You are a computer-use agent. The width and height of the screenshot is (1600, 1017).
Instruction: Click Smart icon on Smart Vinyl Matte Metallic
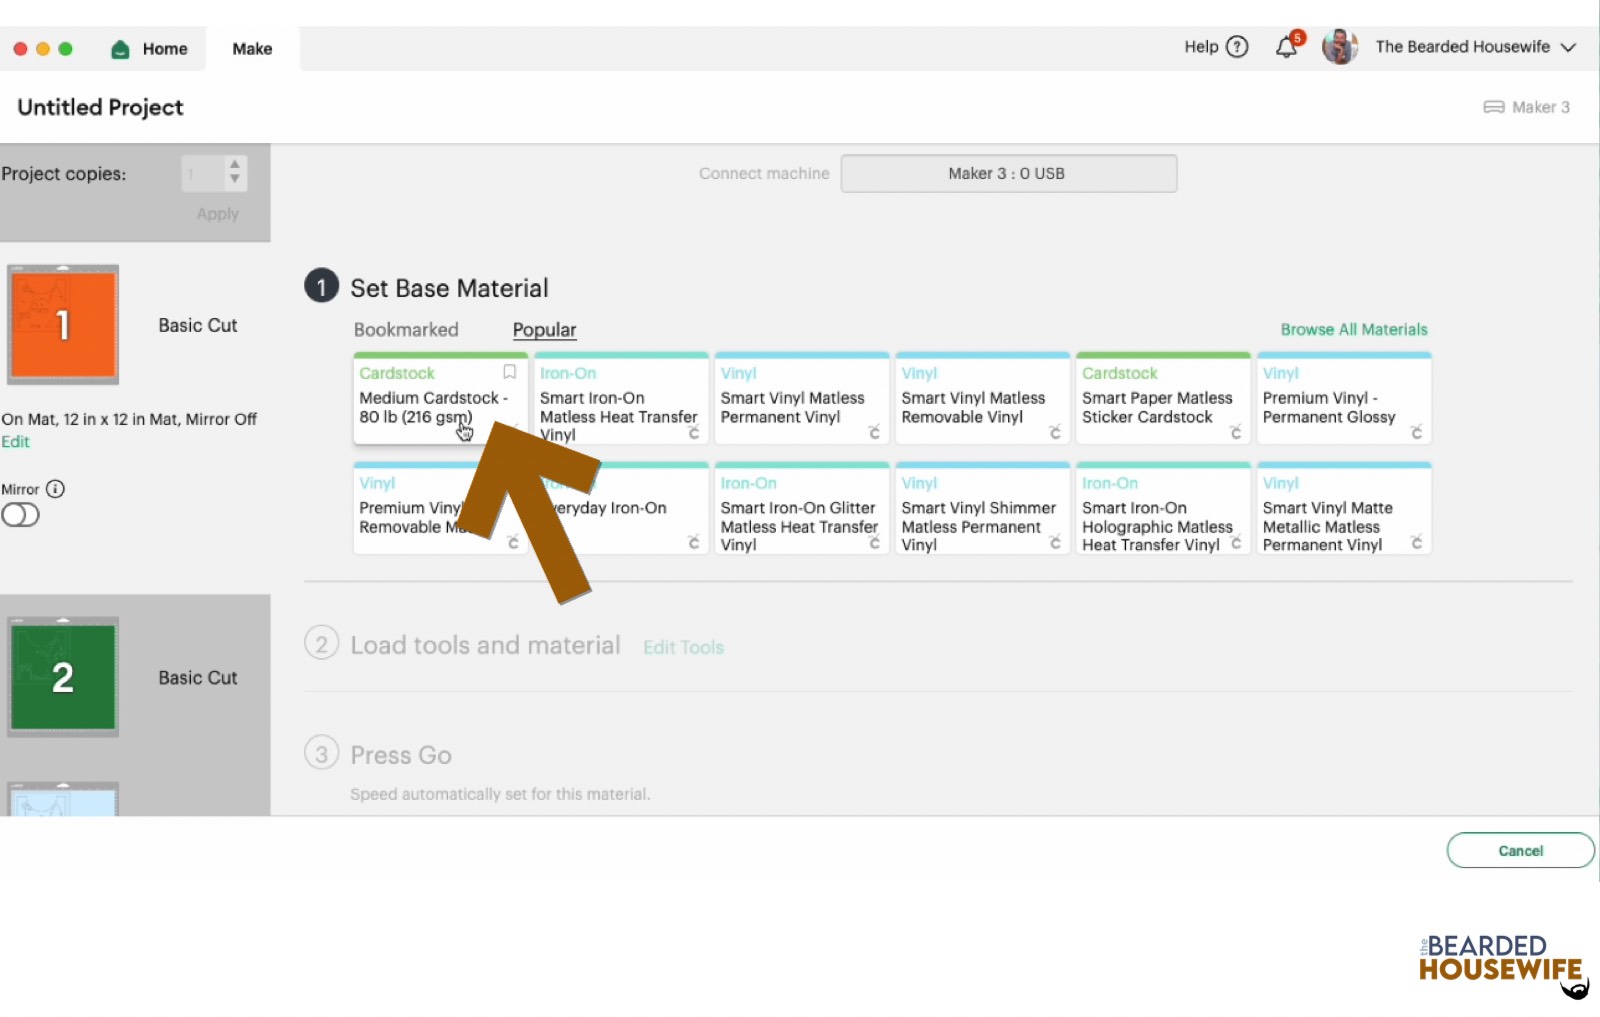point(1416,542)
